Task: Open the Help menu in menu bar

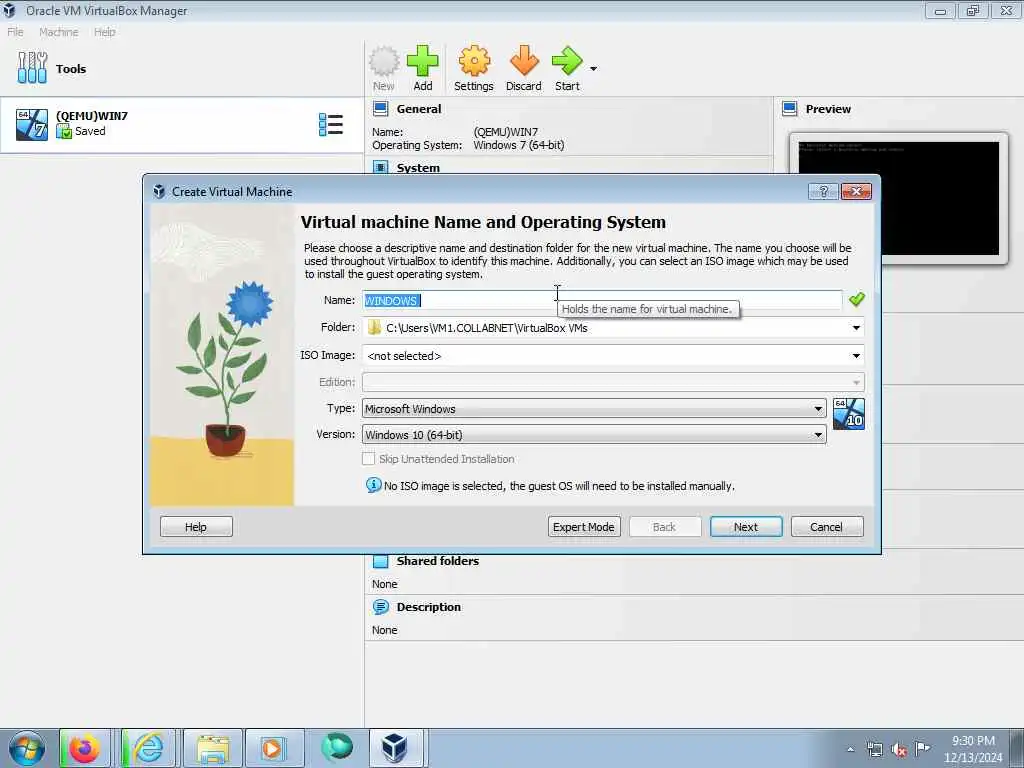Action: (104, 32)
